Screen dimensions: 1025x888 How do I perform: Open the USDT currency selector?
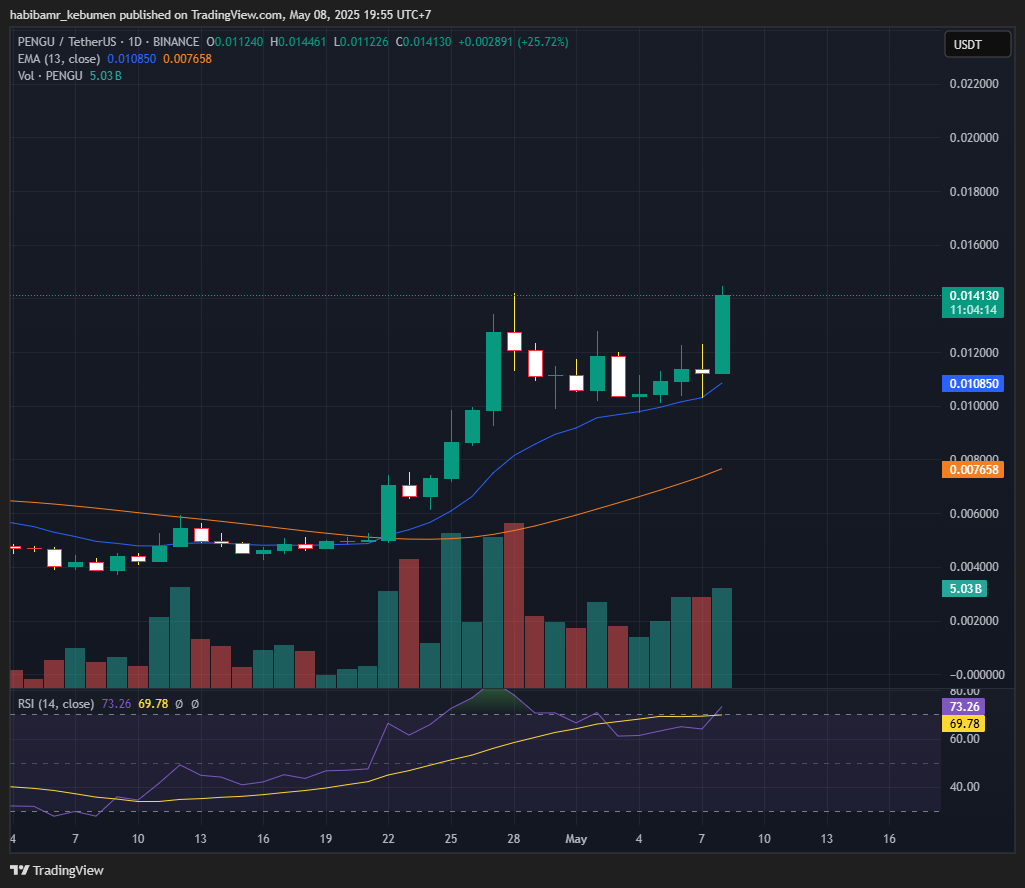(x=968, y=44)
